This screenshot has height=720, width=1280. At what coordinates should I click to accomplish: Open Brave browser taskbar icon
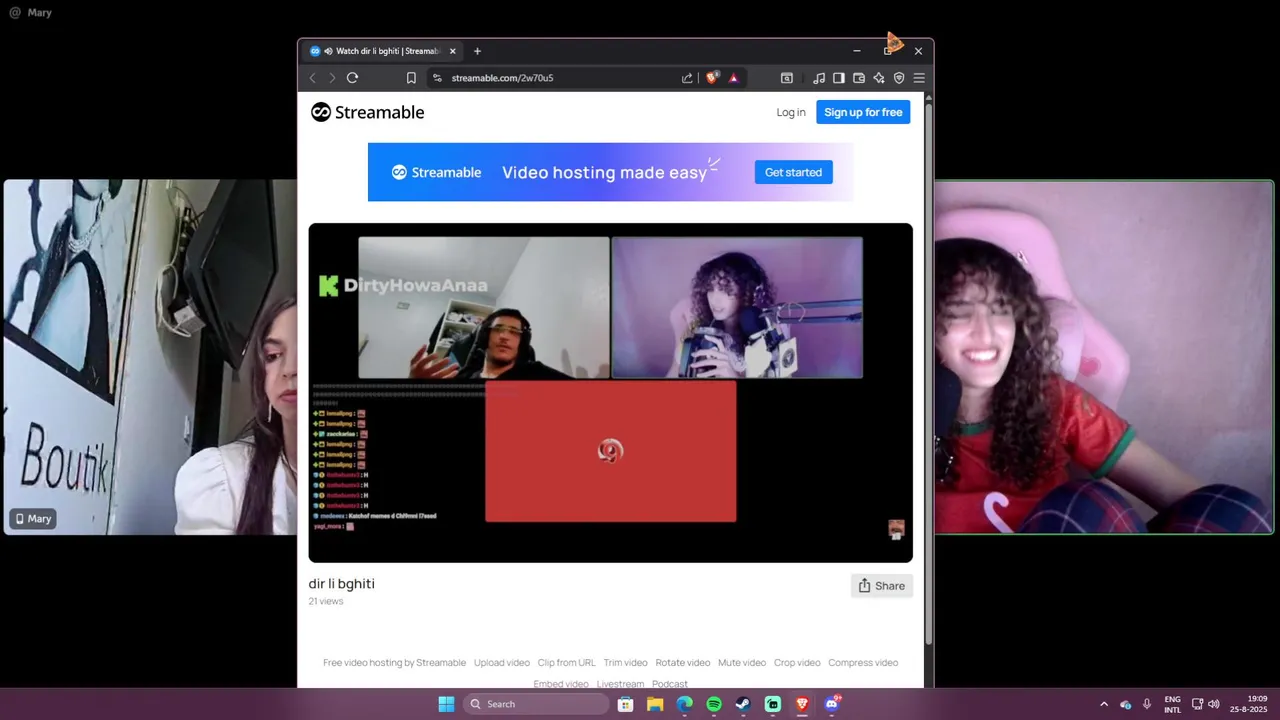802,704
